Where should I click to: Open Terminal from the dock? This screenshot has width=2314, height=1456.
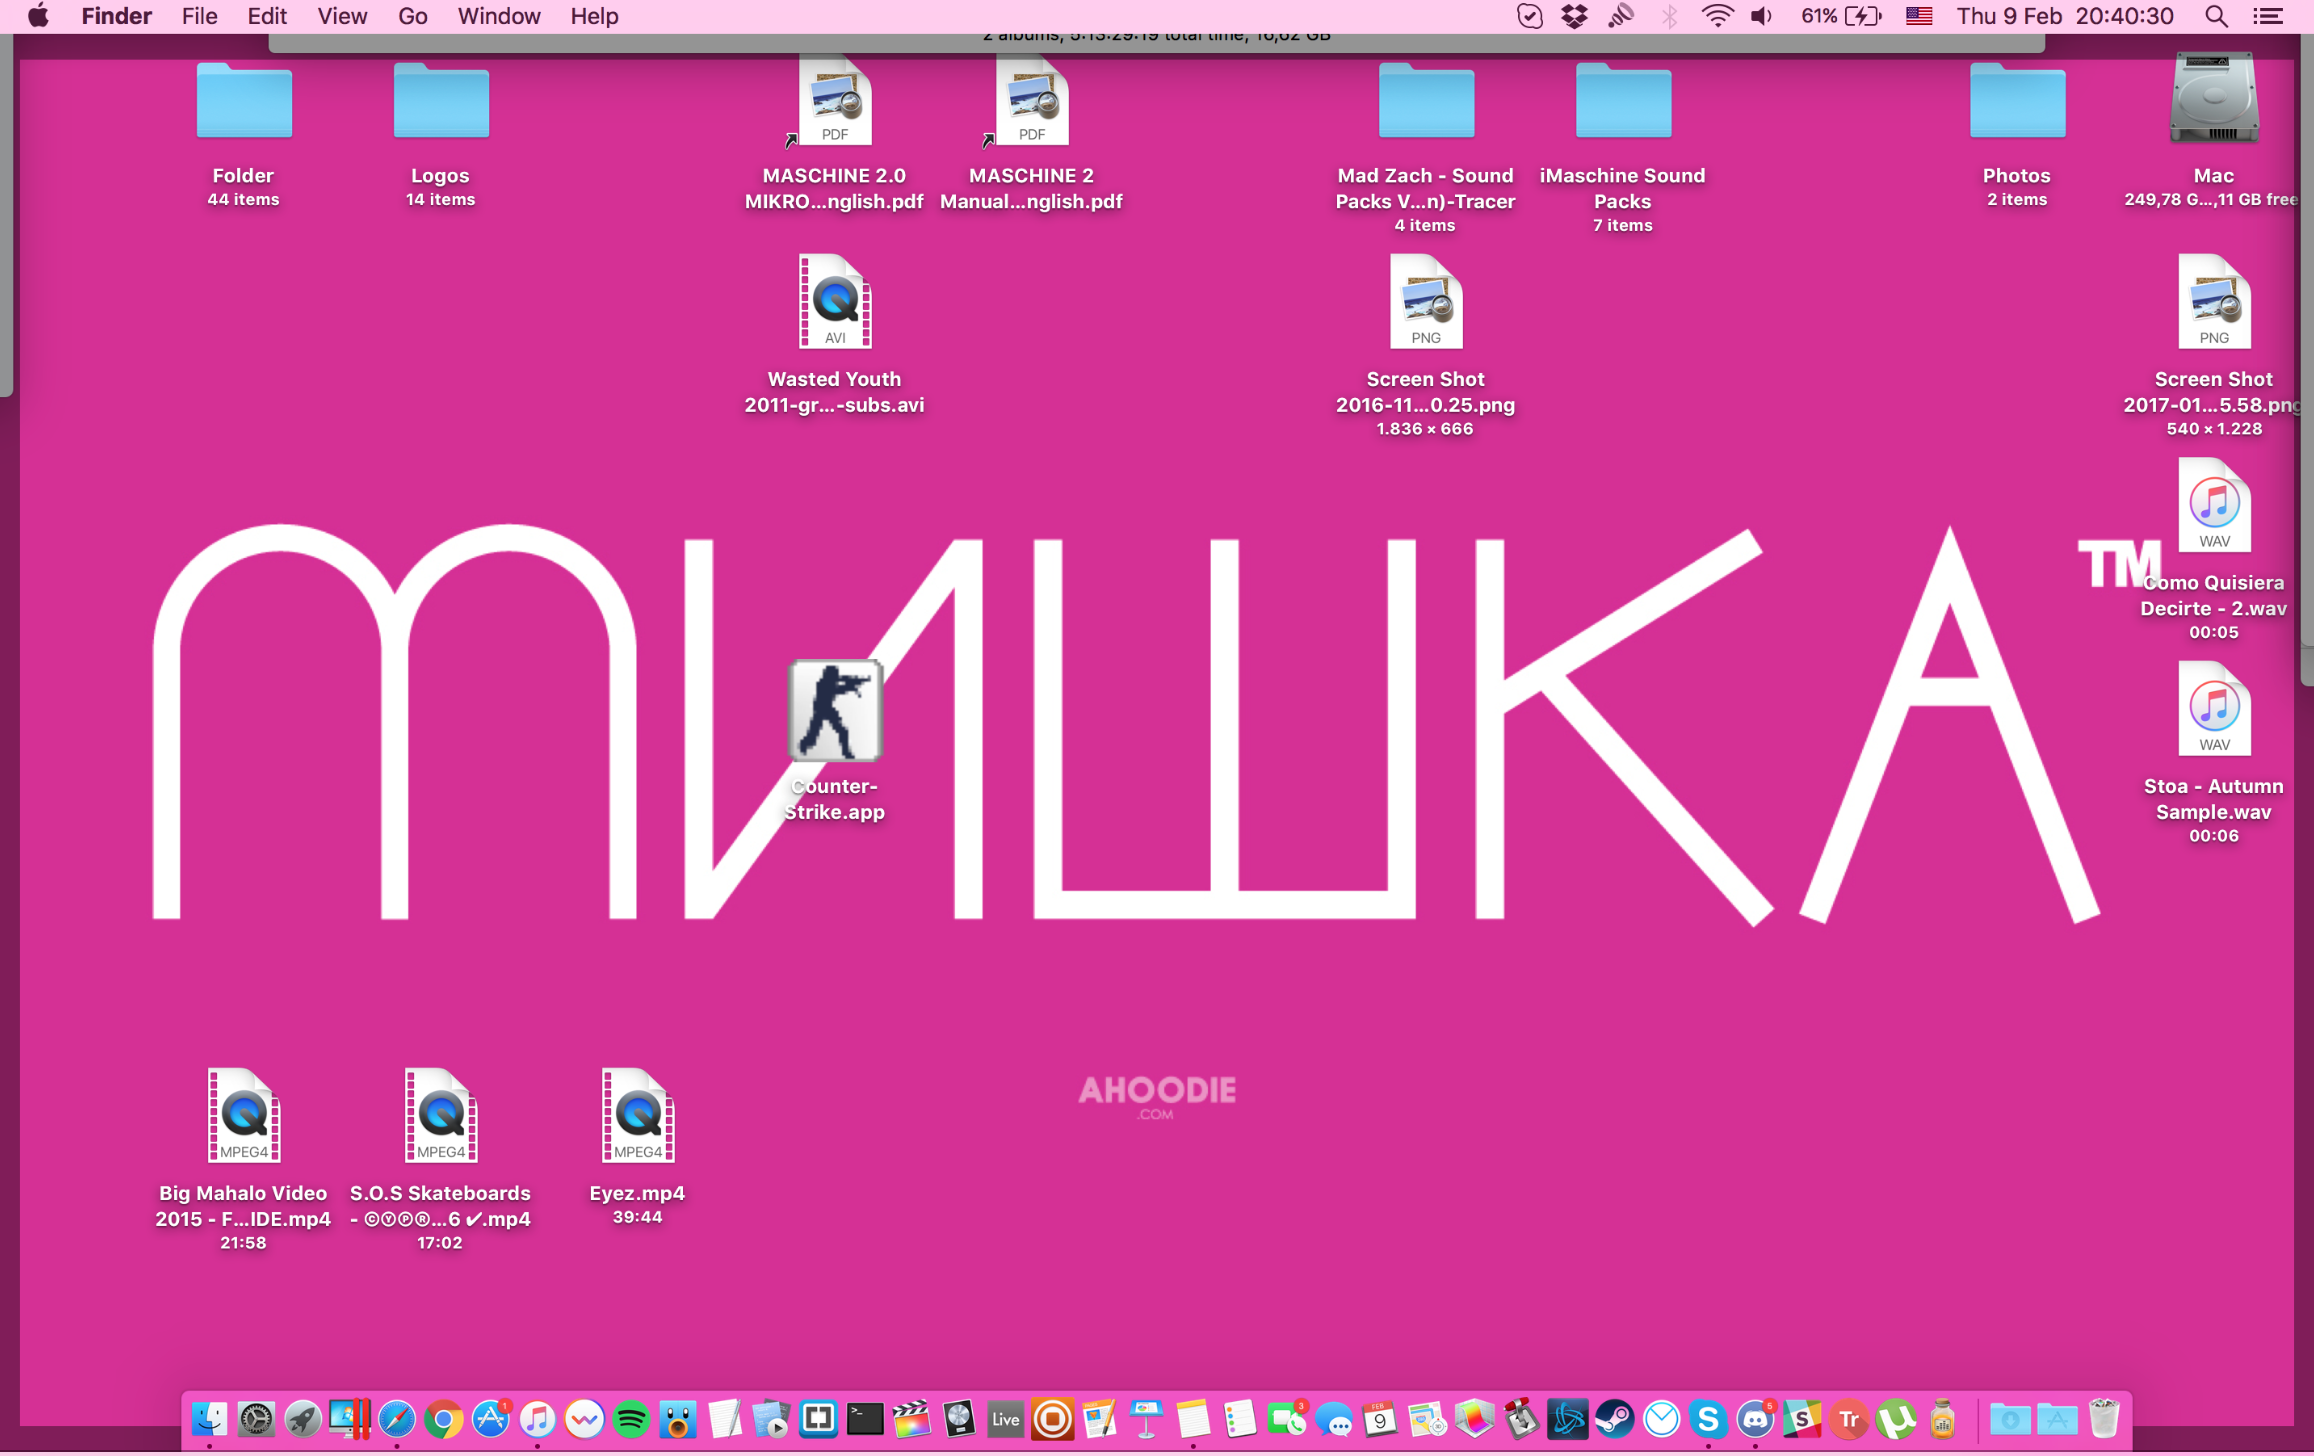coord(865,1419)
